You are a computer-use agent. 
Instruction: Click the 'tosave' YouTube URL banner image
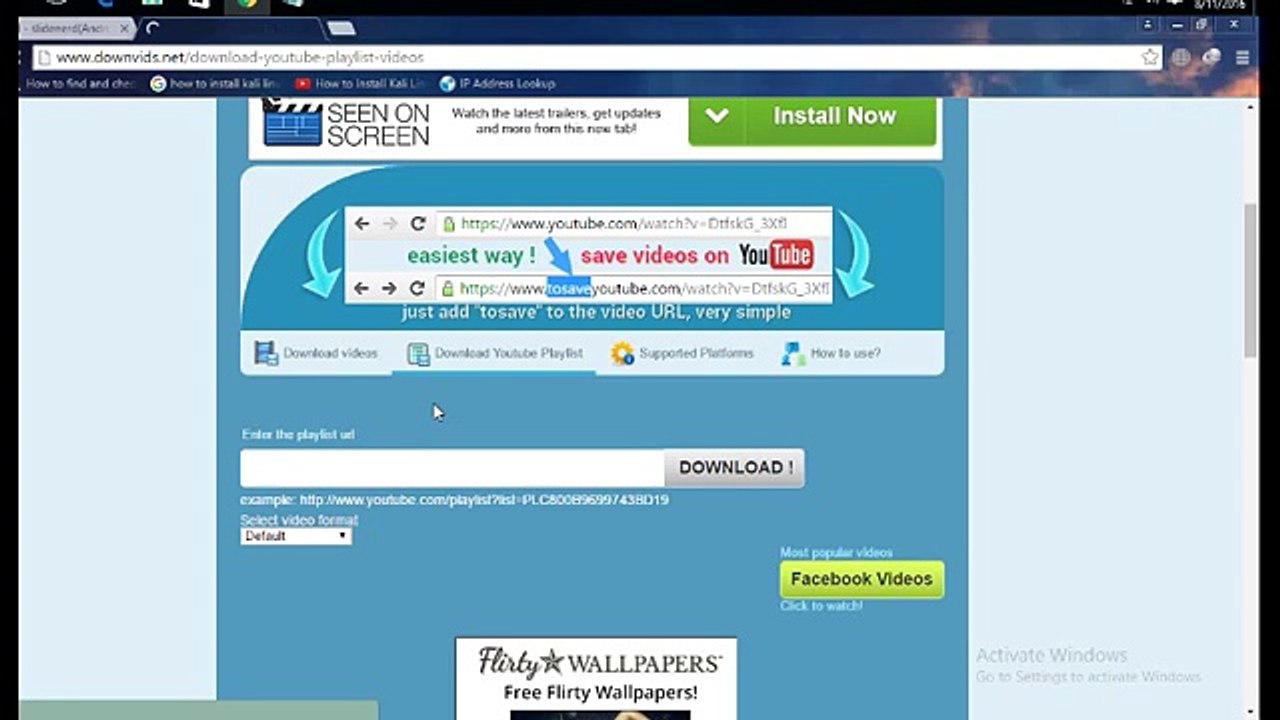click(x=589, y=256)
